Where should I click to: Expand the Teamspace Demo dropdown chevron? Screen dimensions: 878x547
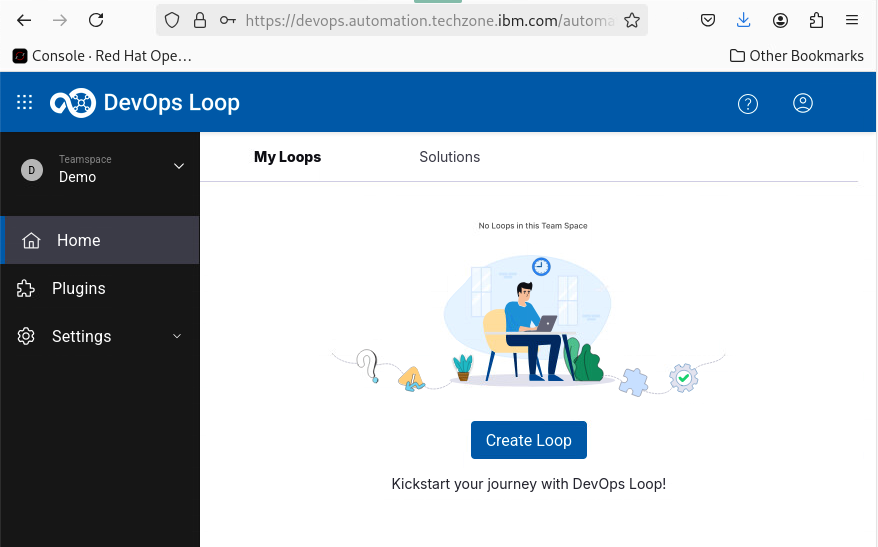[x=179, y=166]
